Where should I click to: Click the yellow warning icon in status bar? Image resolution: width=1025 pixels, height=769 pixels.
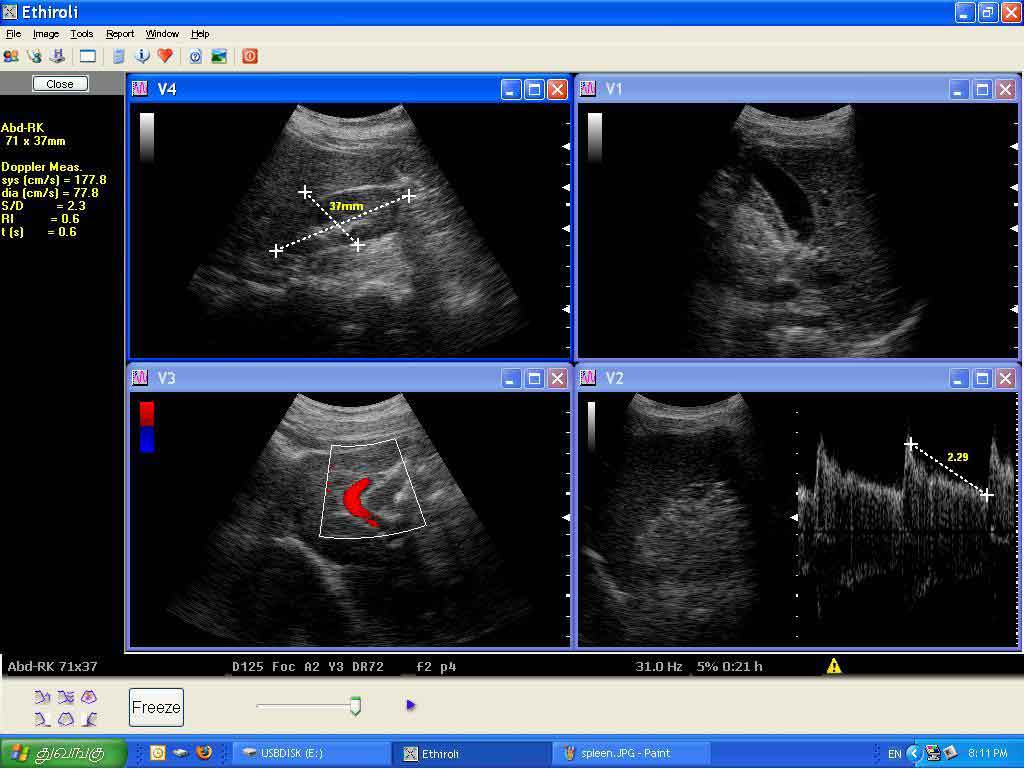pos(834,666)
